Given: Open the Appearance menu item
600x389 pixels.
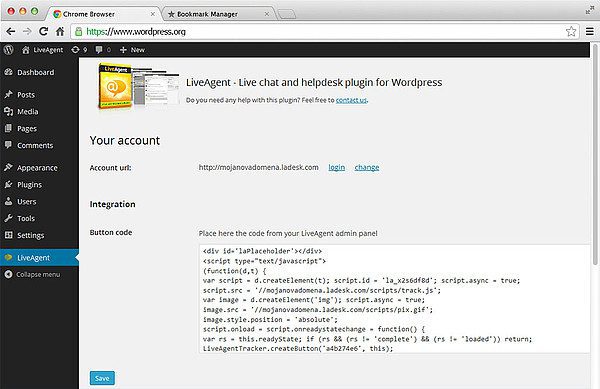Looking at the screenshot, I should (x=39, y=168).
